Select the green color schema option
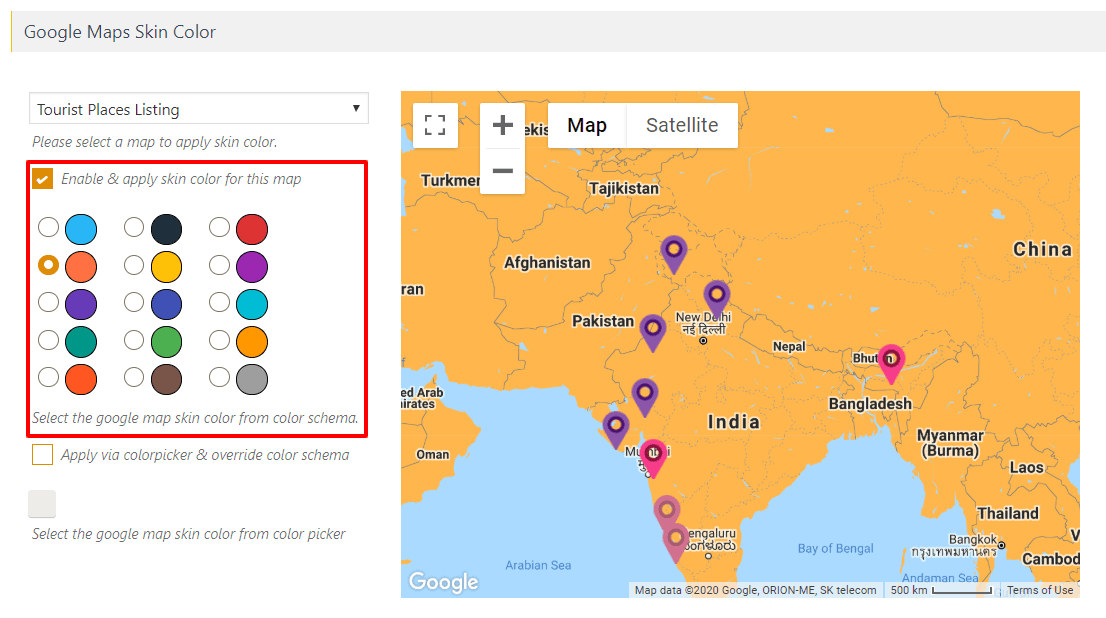The width and height of the screenshot is (1106, 618). coord(134,340)
